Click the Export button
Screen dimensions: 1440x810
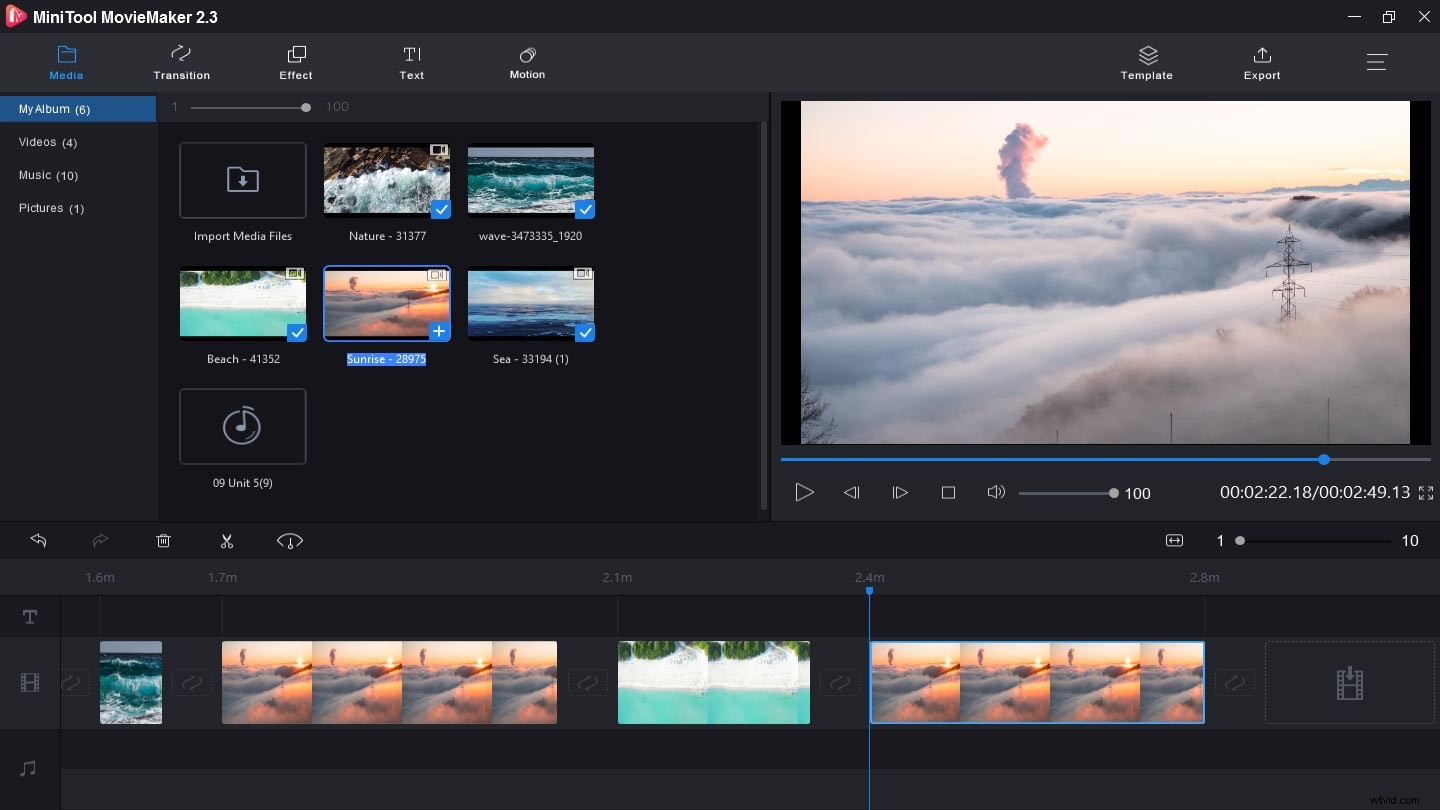tap(1261, 62)
